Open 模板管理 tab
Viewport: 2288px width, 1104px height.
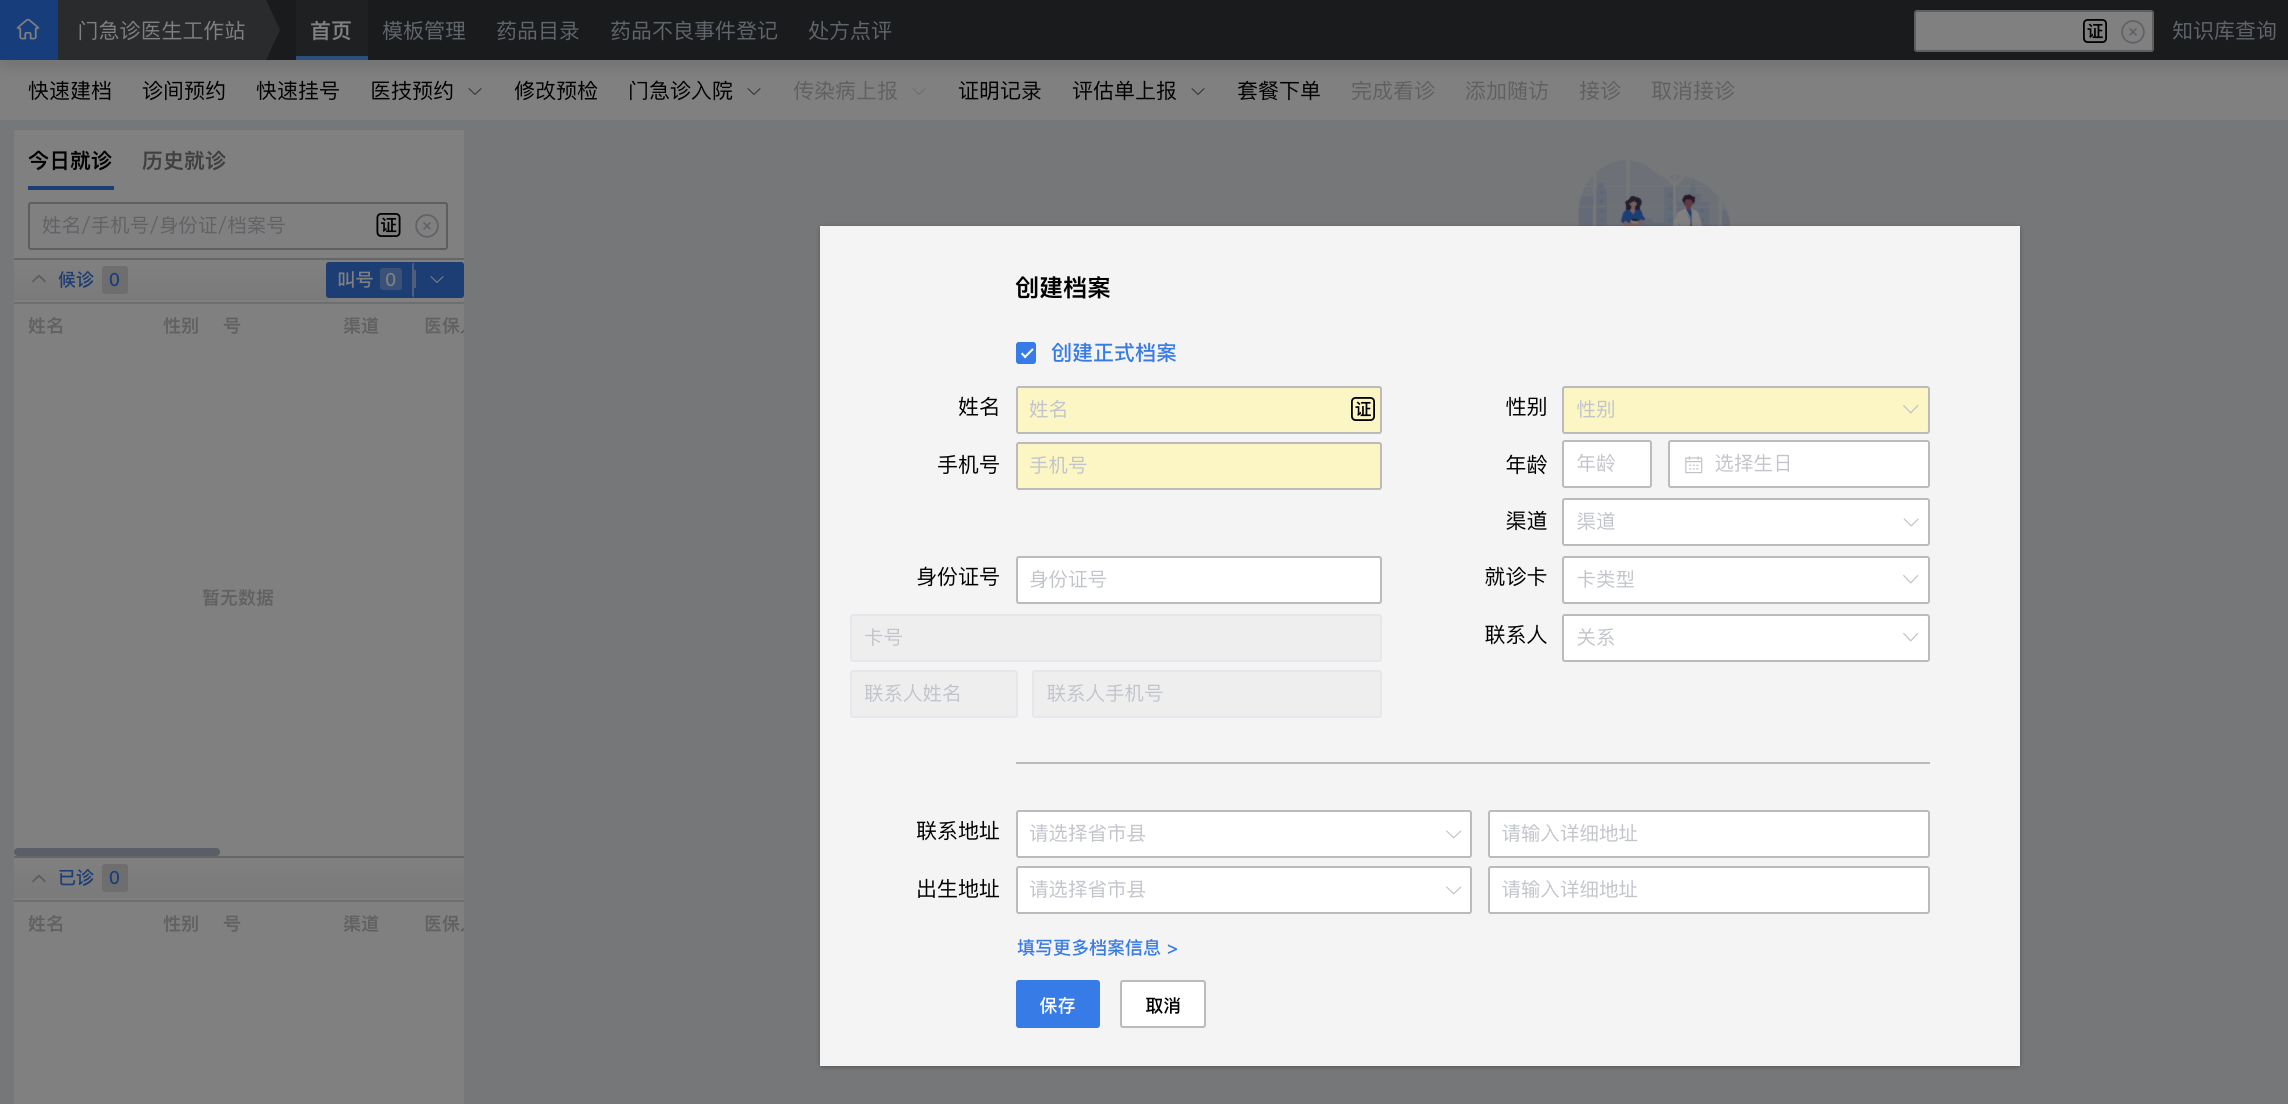pyautogui.click(x=424, y=31)
